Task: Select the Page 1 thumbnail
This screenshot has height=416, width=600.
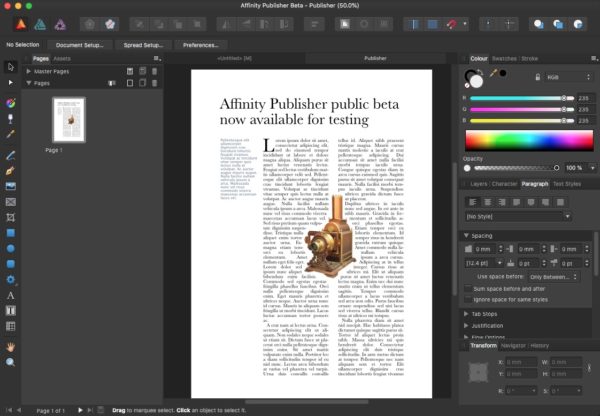Action: [69, 119]
